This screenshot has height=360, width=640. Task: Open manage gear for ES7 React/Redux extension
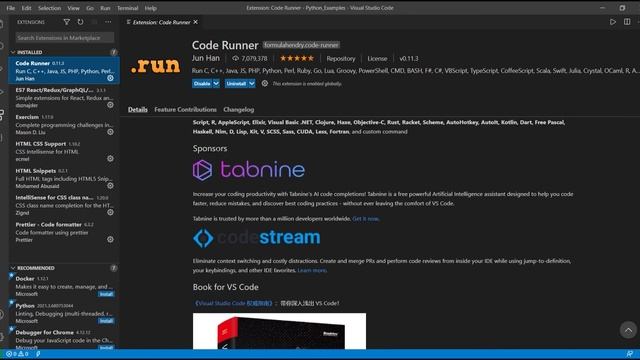[110, 105]
